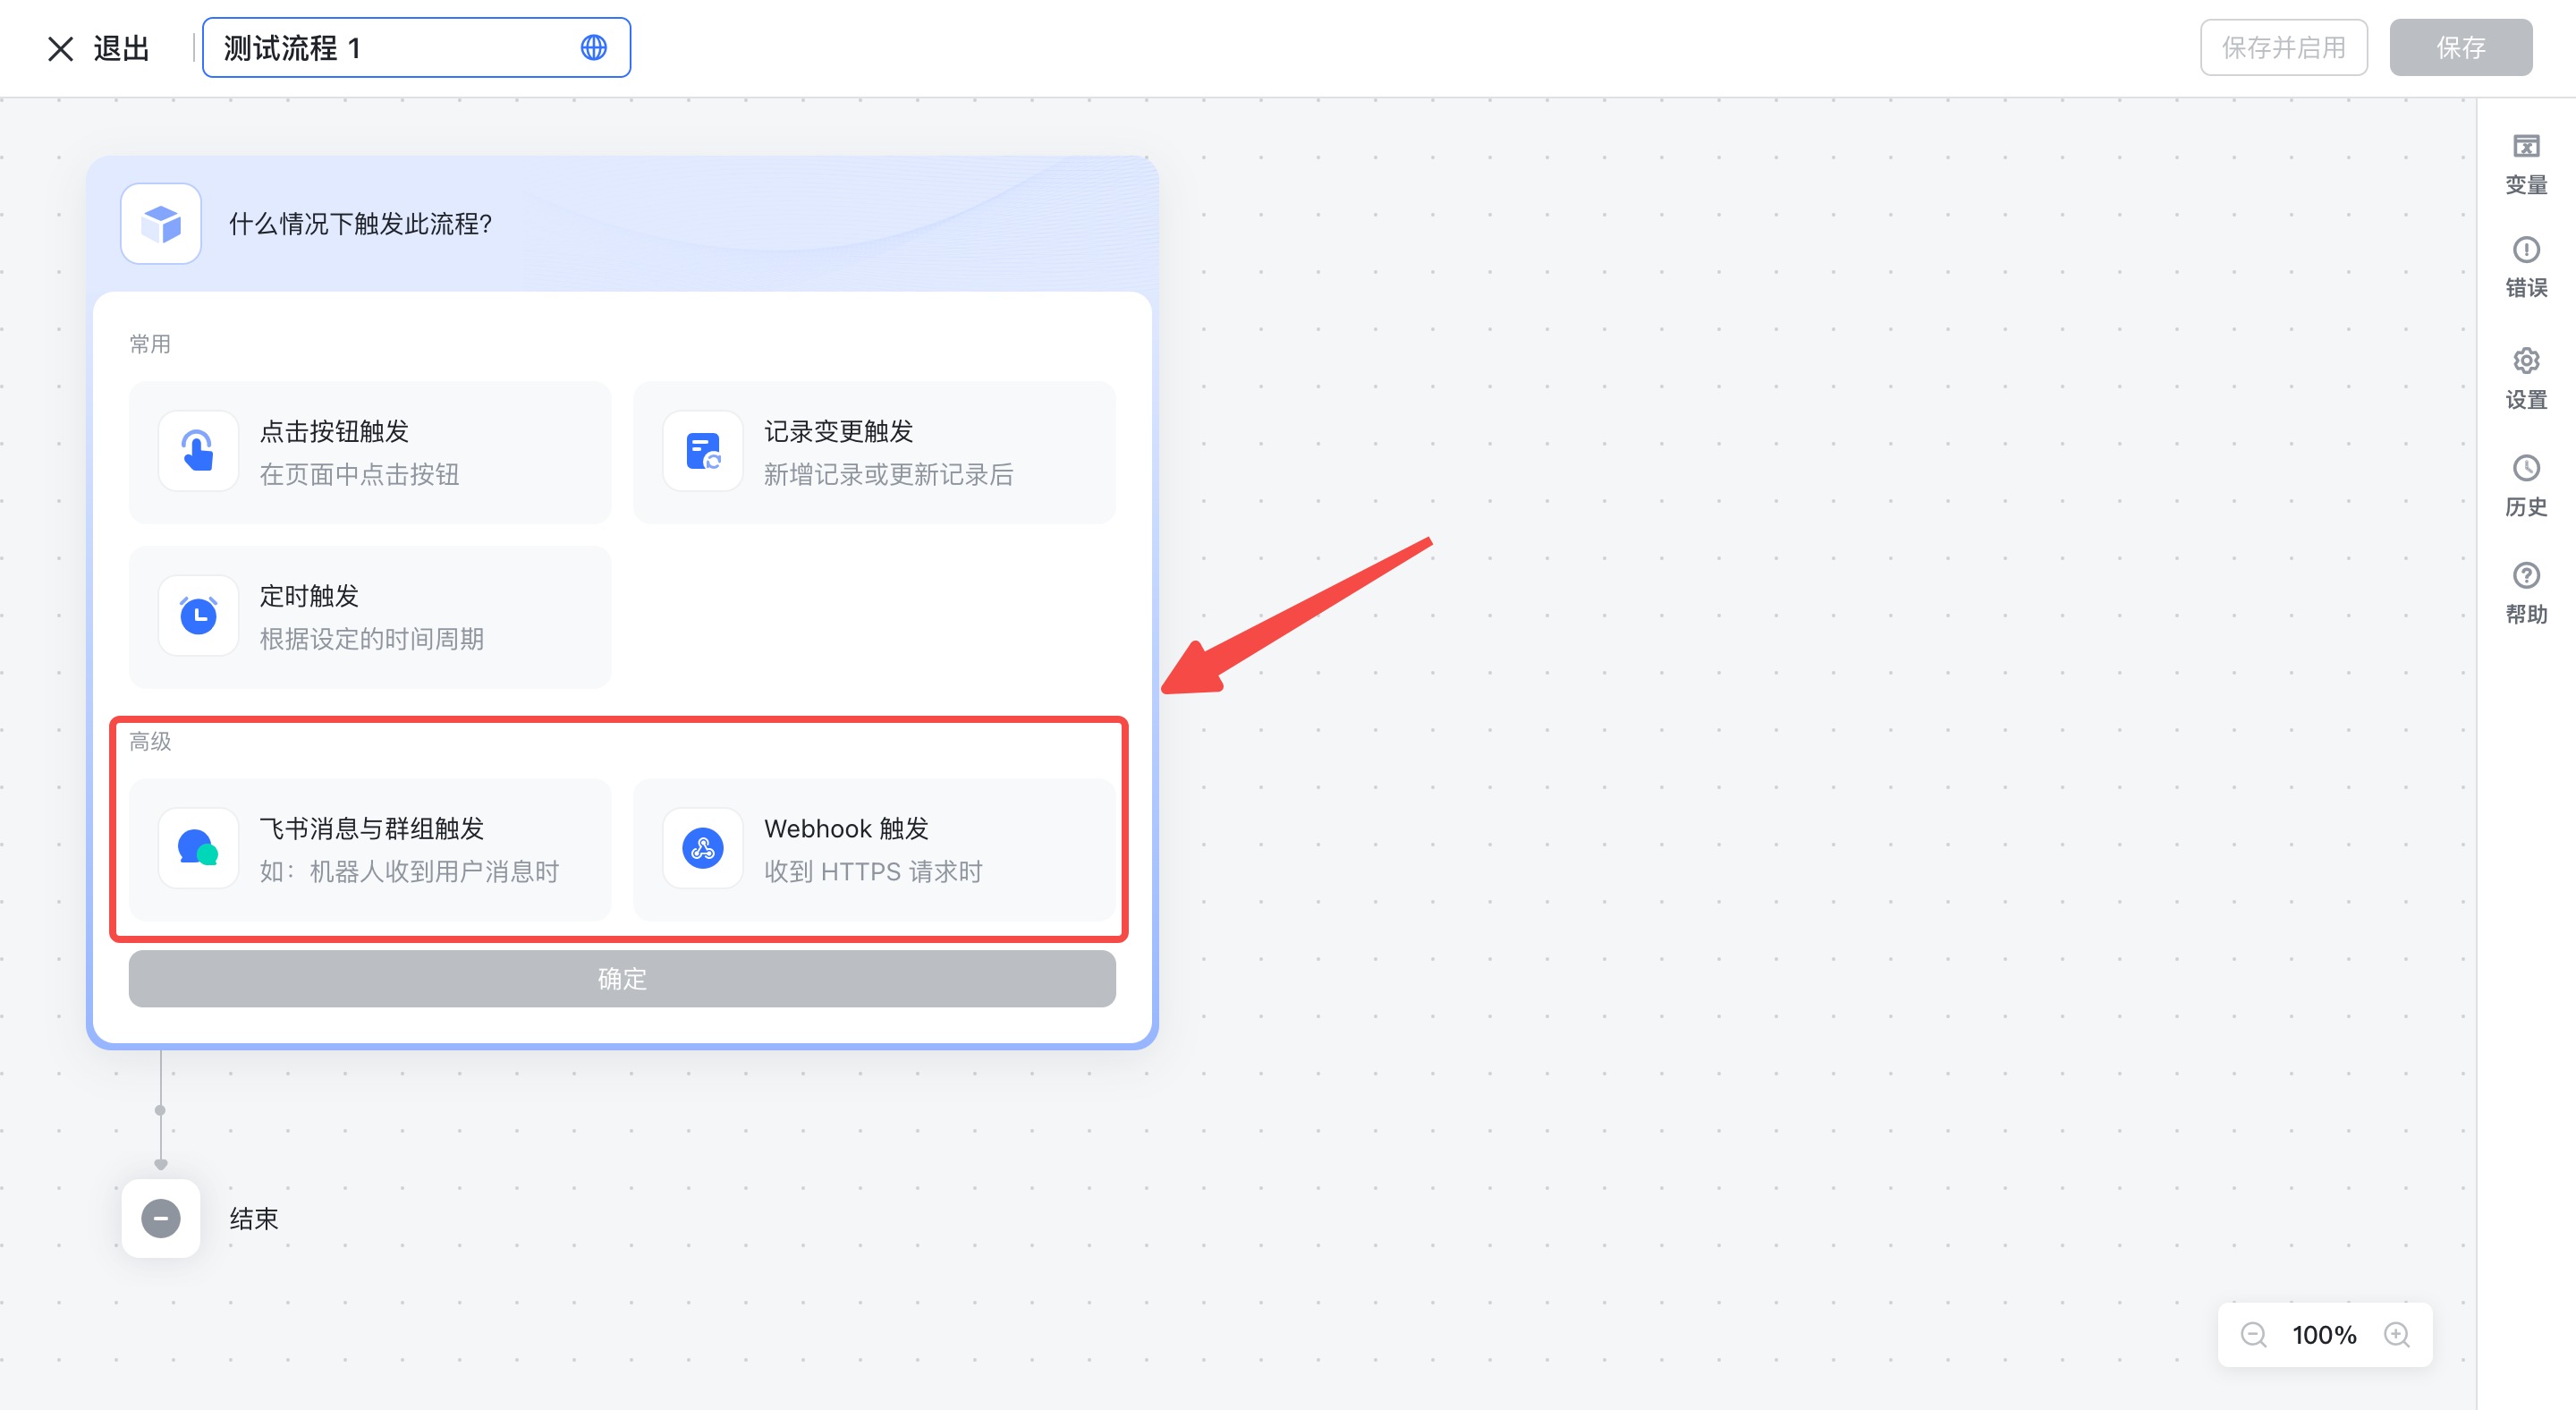Screen dimensions: 2576x1410
Task: Click 根据设定的时间周期 description text
Action: 372,639
